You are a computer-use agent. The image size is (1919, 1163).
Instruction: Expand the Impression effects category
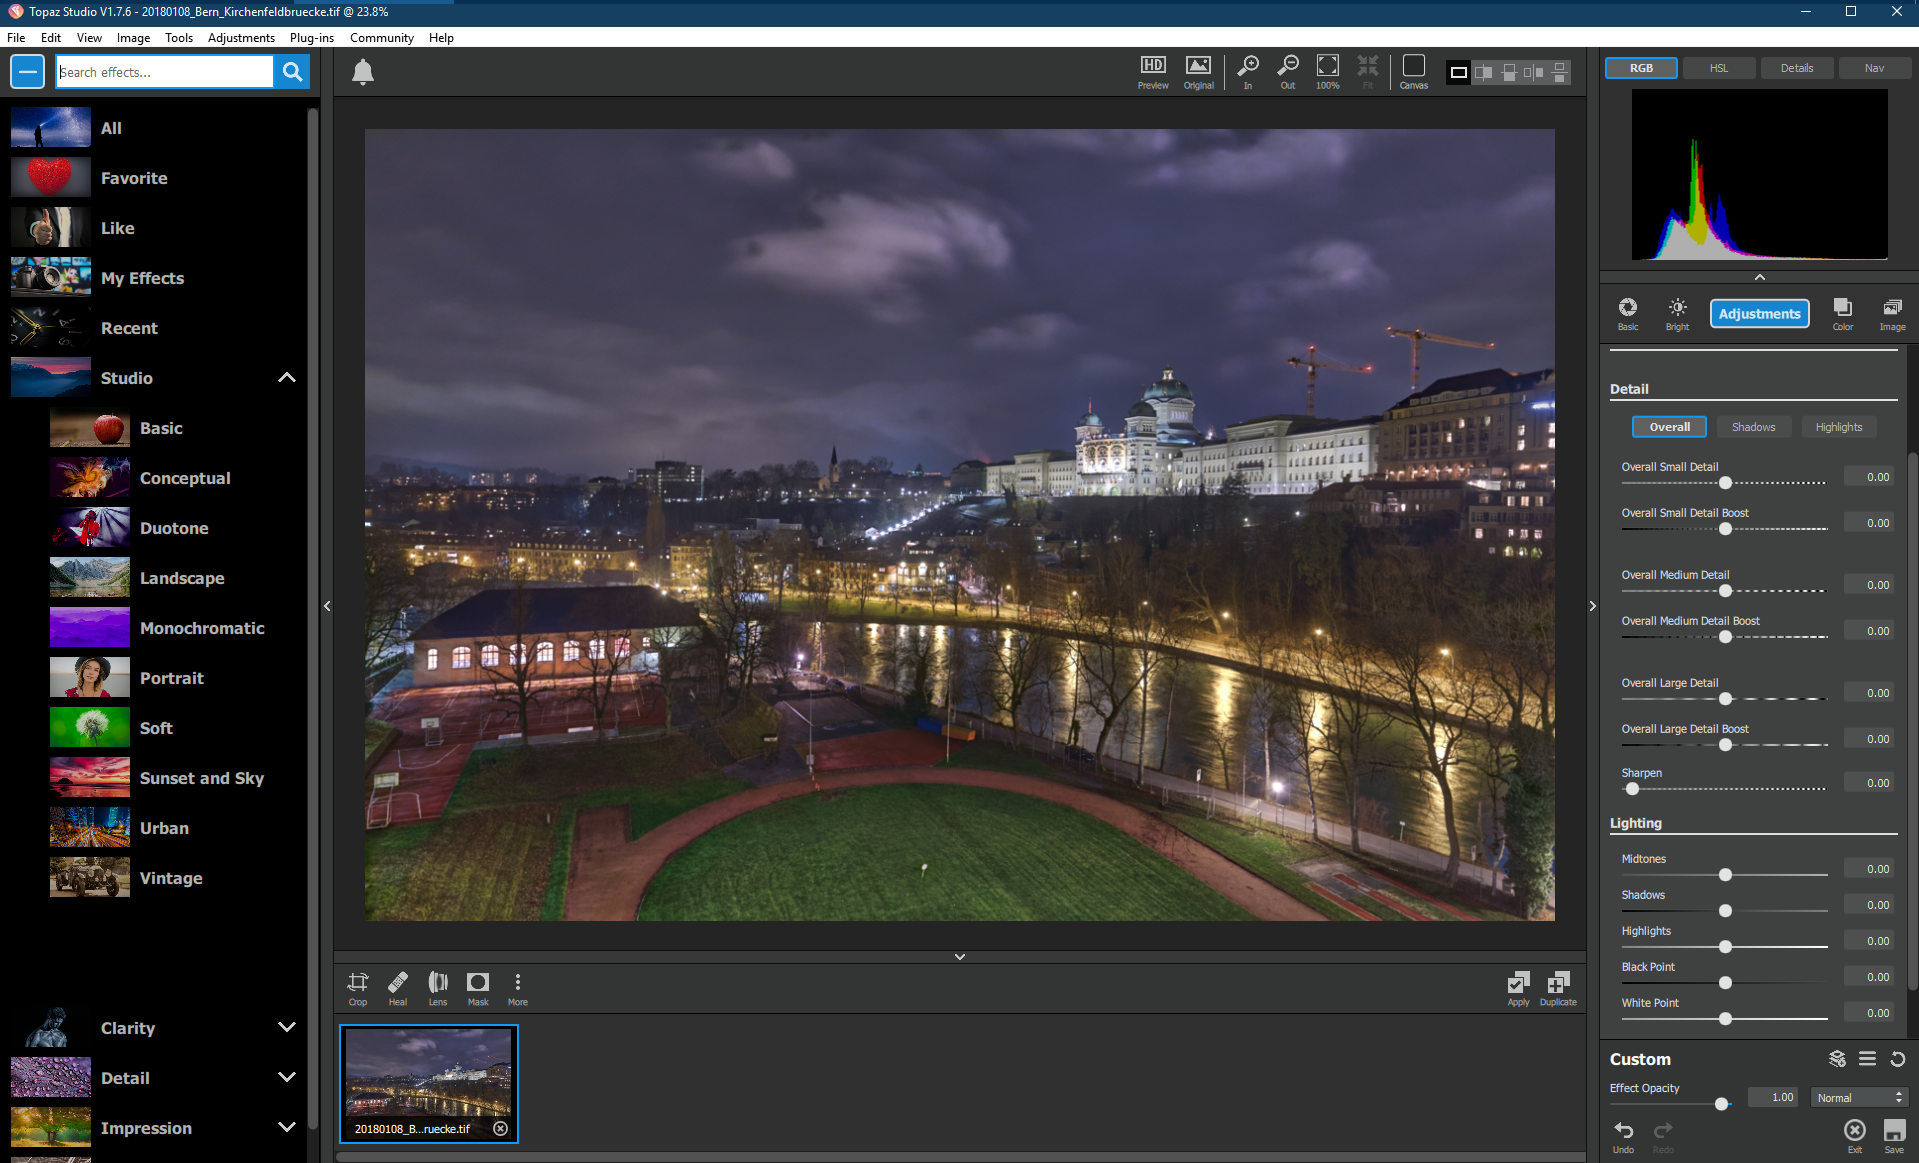287,1127
